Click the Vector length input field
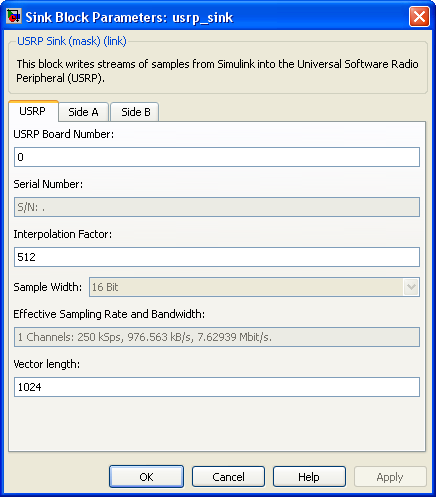Viewport: 436px width, 497px height. [217, 387]
